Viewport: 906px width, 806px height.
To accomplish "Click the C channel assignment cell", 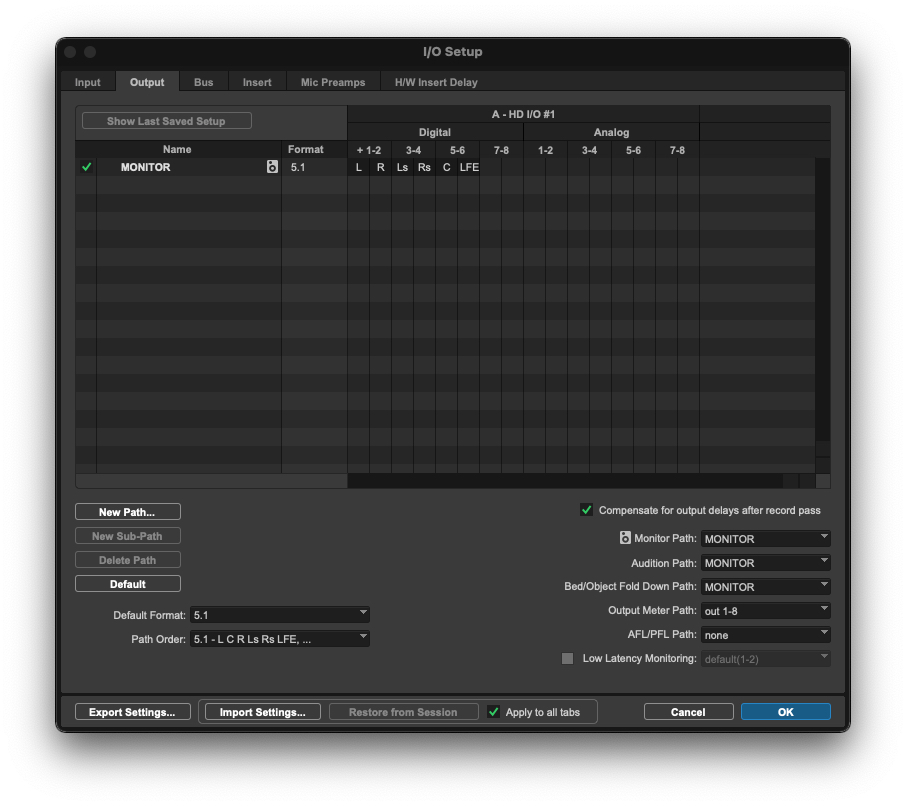I will (446, 168).
